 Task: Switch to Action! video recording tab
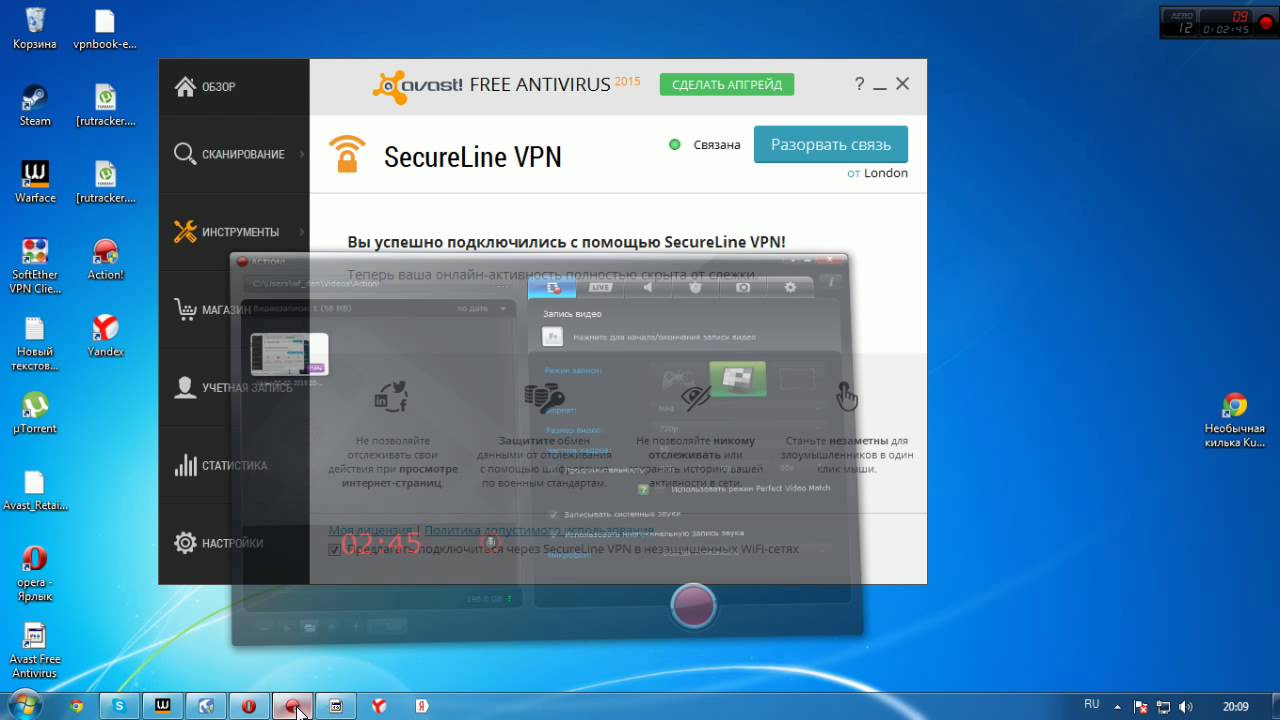[552, 287]
